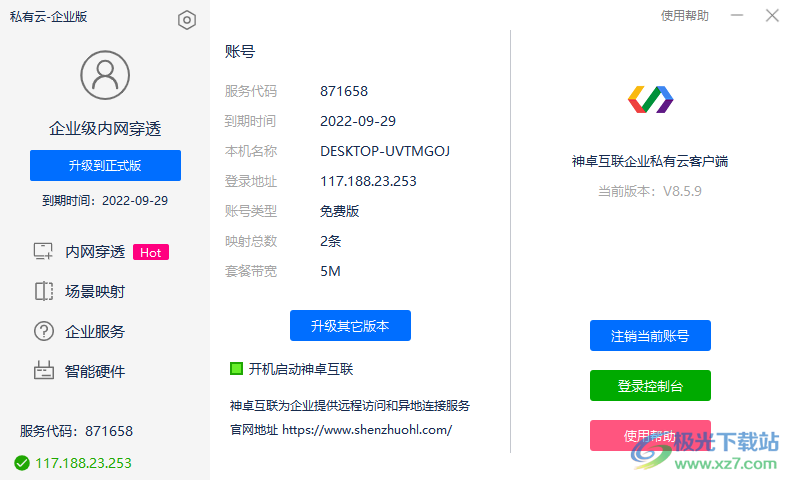Click account type value 免费版
The height and width of the screenshot is (480, 790).
[x=340, y=211]
